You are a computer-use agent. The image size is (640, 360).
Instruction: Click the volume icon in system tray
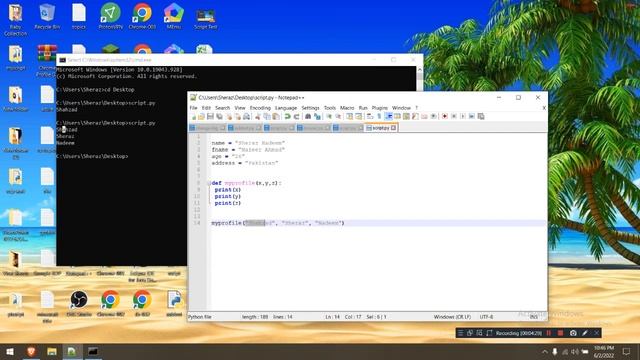tap(575, 351)
